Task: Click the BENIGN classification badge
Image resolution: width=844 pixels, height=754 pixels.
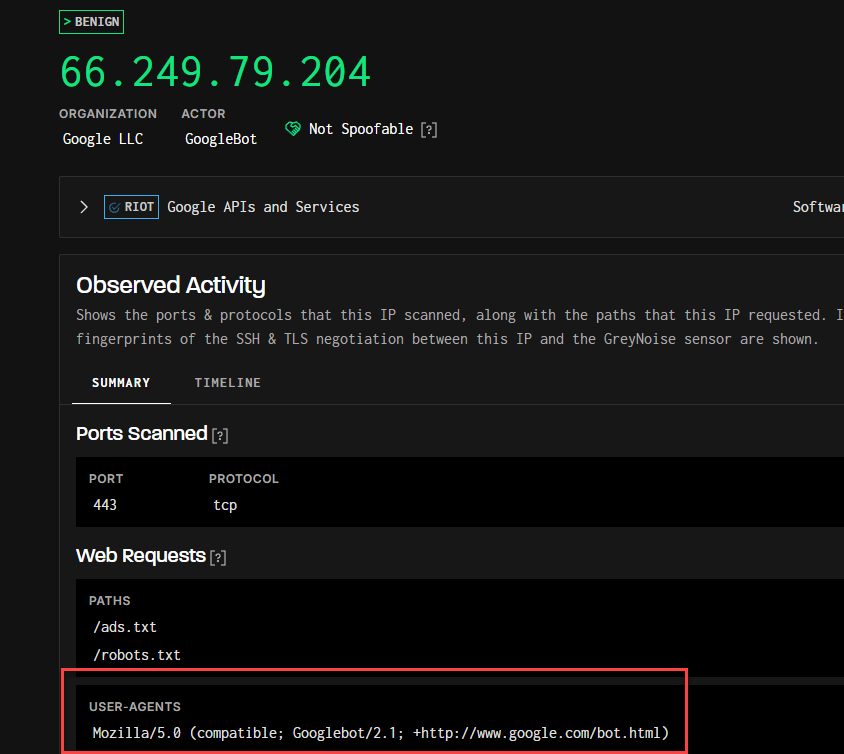Action: (91, 22)
